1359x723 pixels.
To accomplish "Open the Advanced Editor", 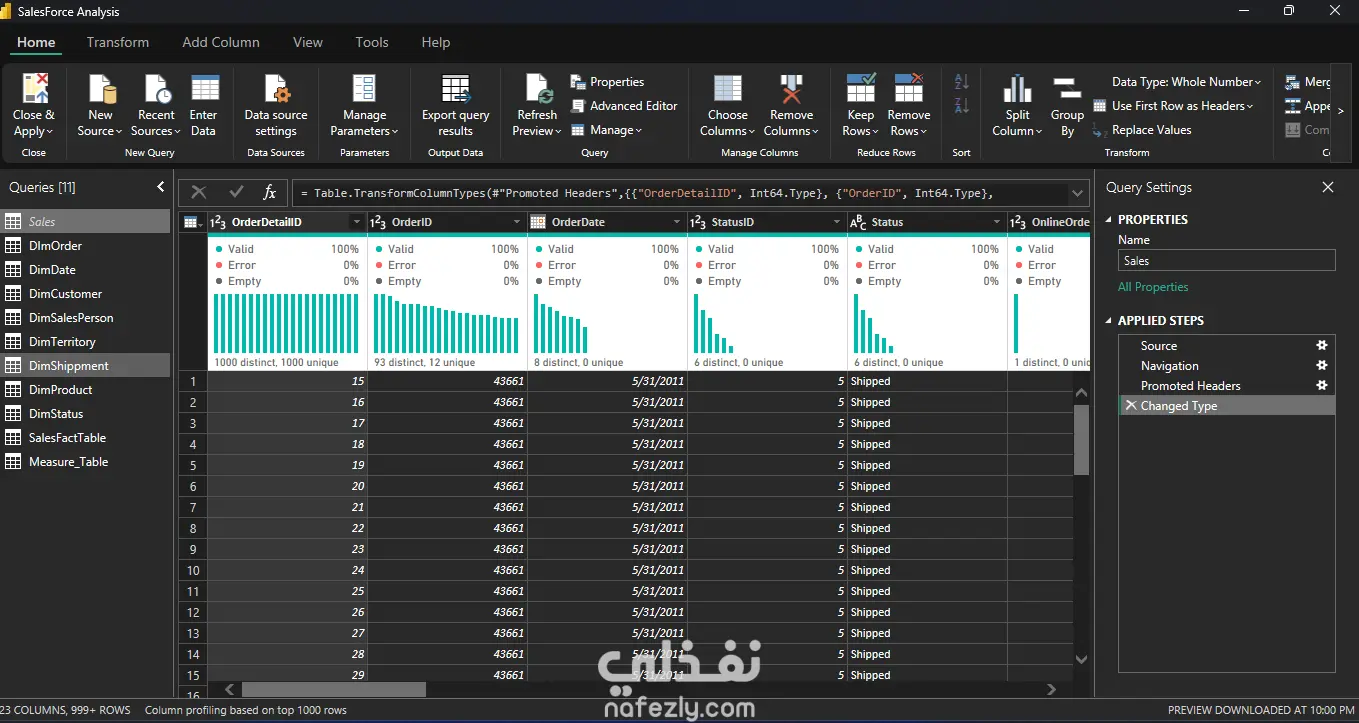I will [624, 106].
